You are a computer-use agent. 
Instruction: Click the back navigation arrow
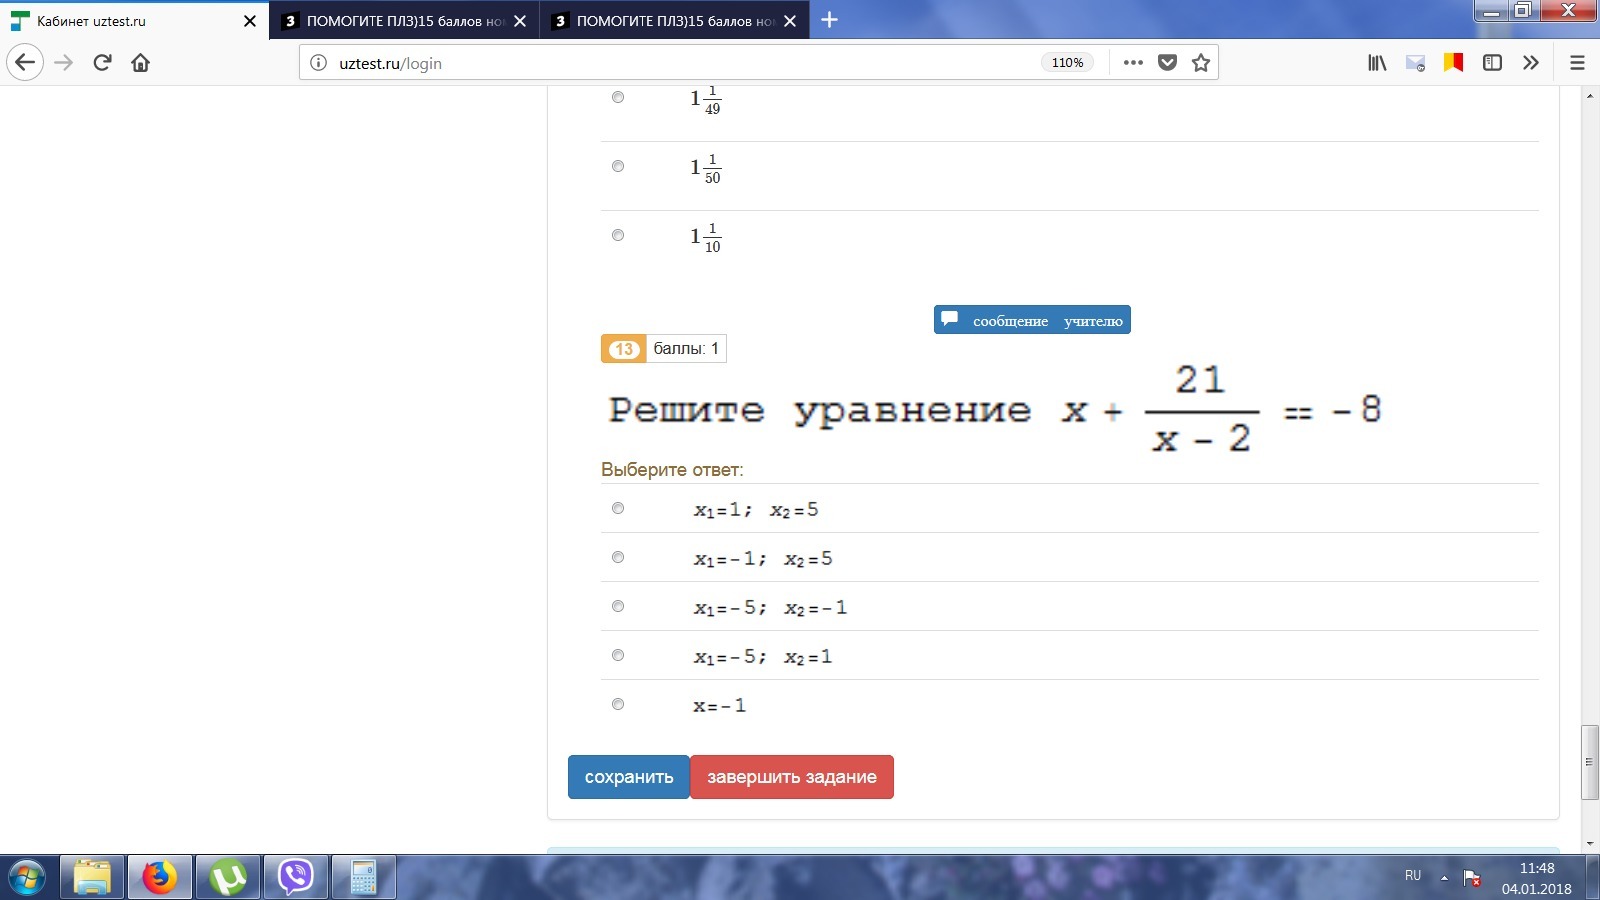click(x=25, y=63)
